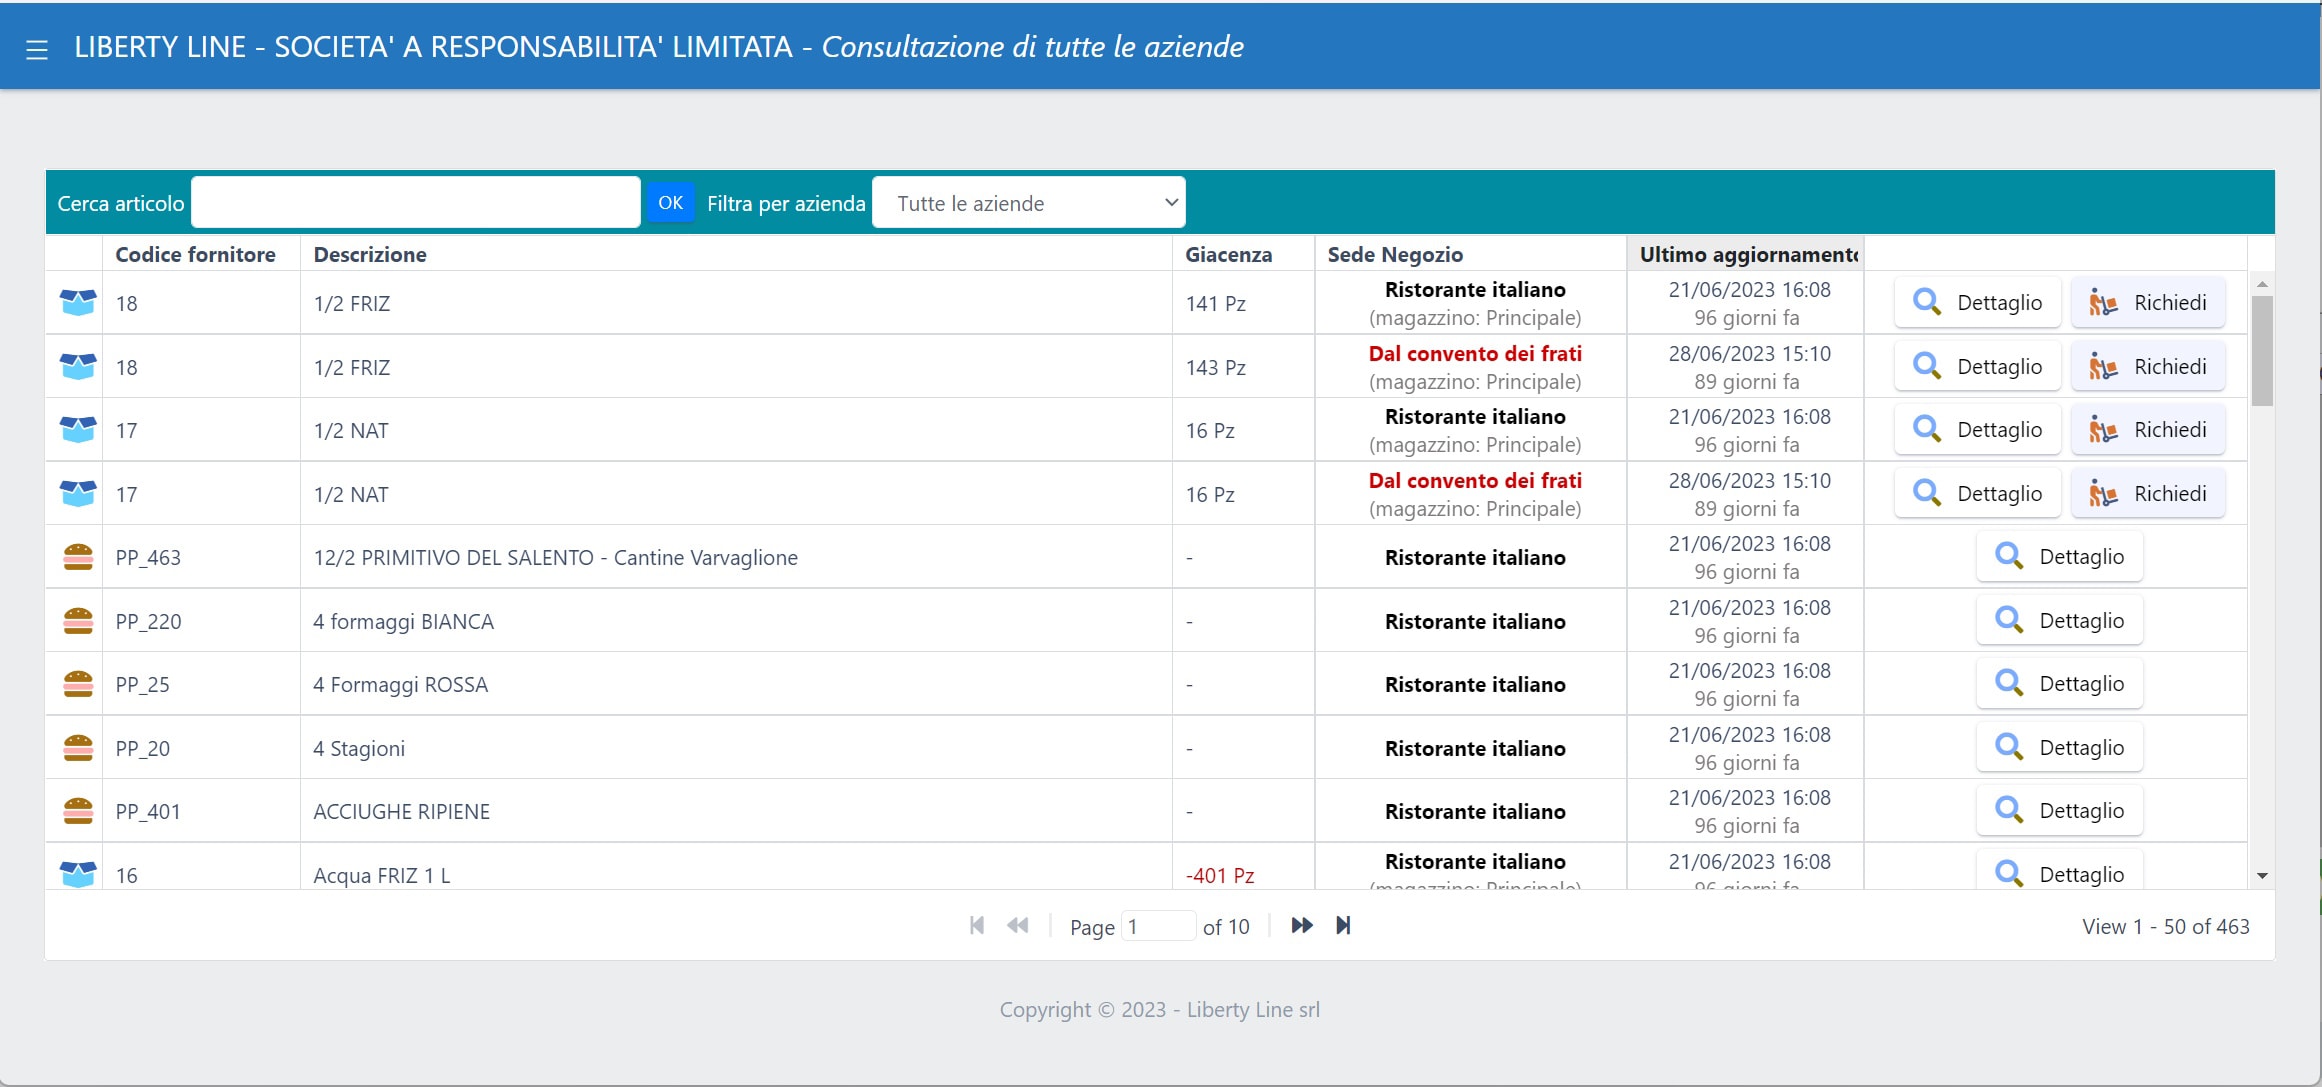2322x1087 pixels.
Task: Click Richiedi for 1/2 FRIZ 143 Pz row
Action: [x=2148, y=367]
